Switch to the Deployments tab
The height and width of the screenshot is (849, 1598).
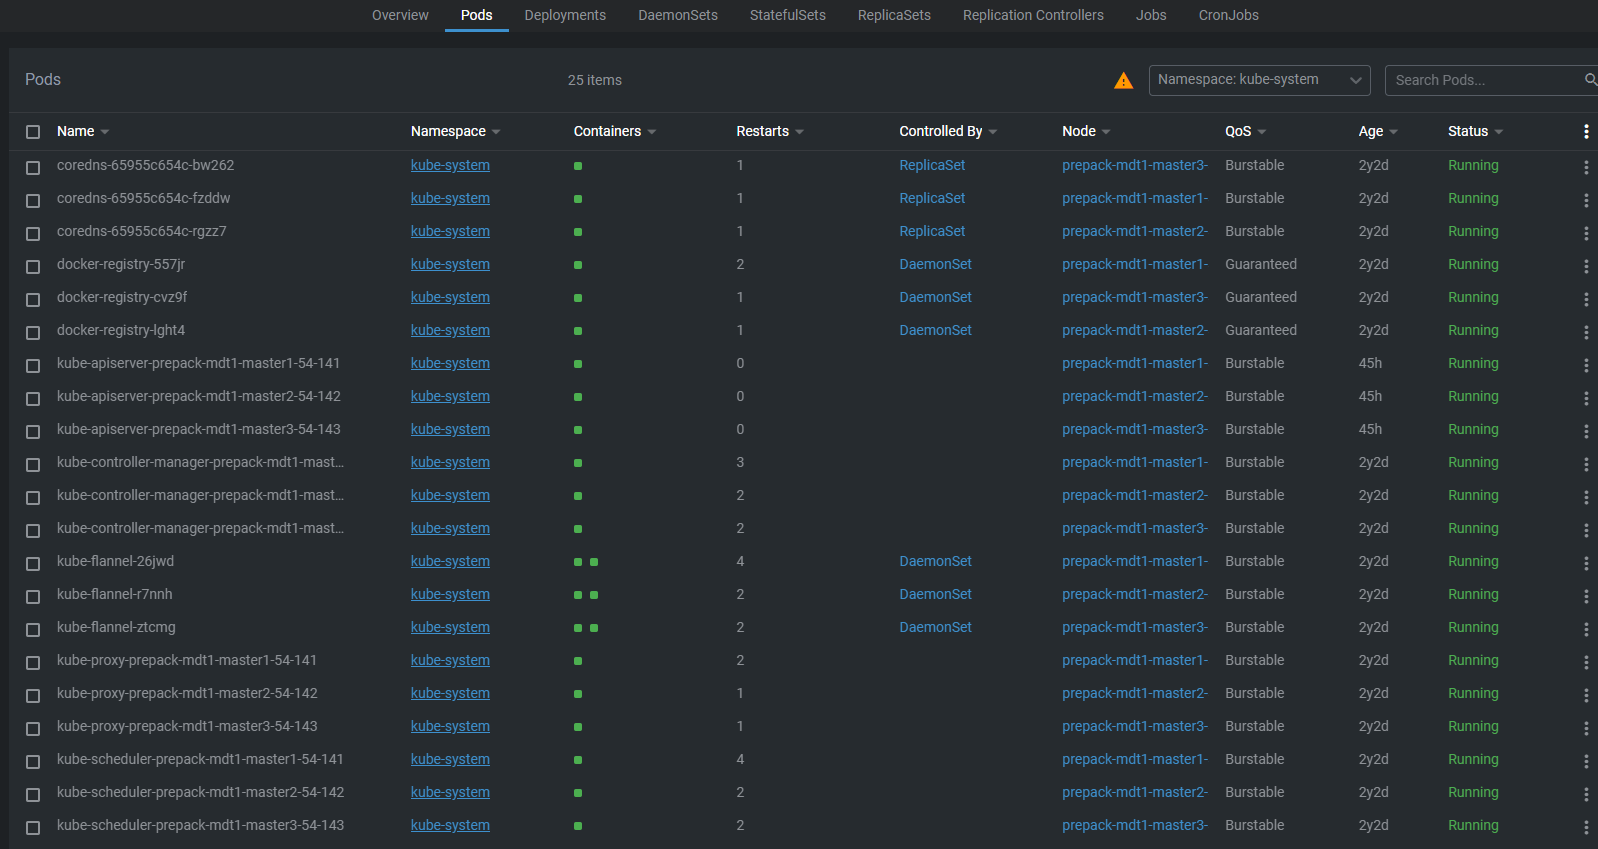tap(565, 15)
